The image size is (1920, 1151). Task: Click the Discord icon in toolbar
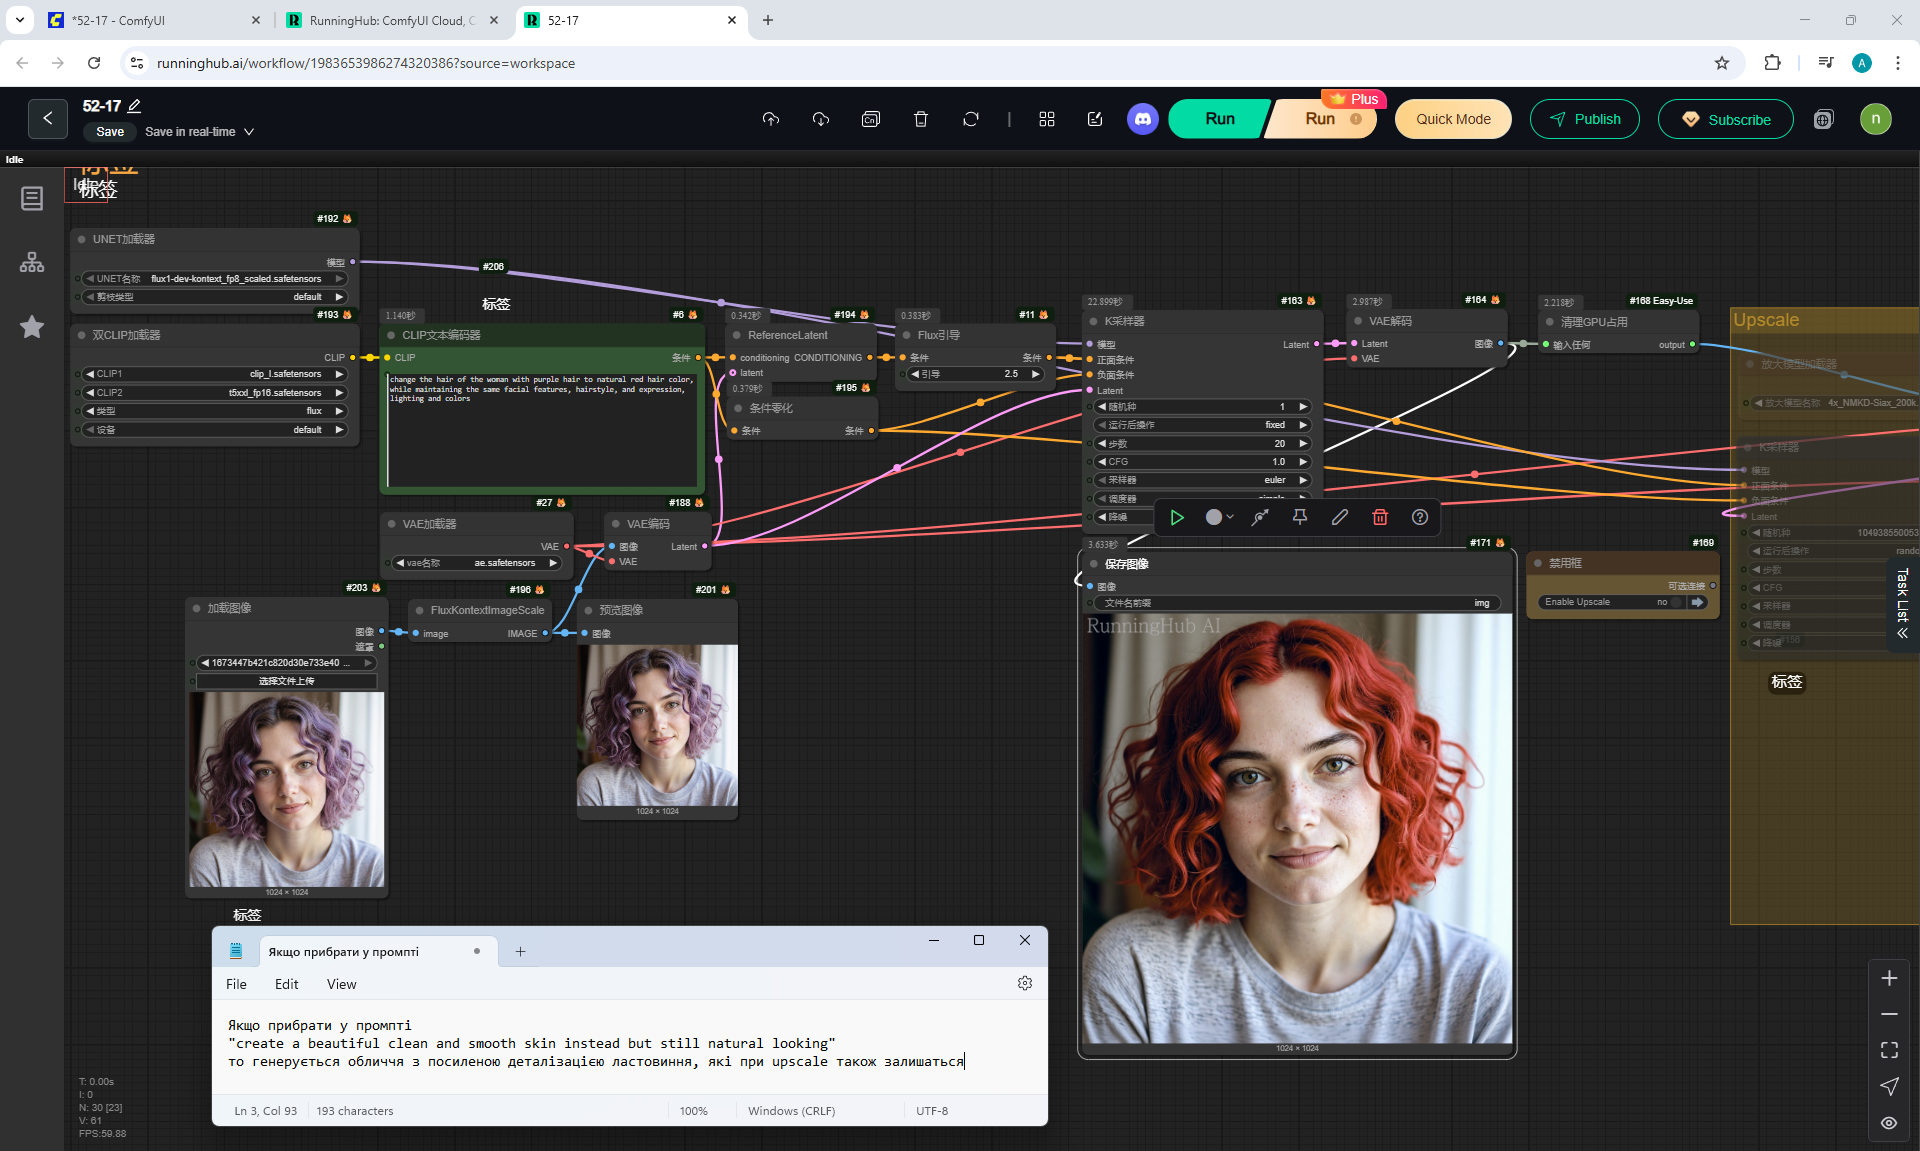pyautogui.click(x=1142, y=119)
